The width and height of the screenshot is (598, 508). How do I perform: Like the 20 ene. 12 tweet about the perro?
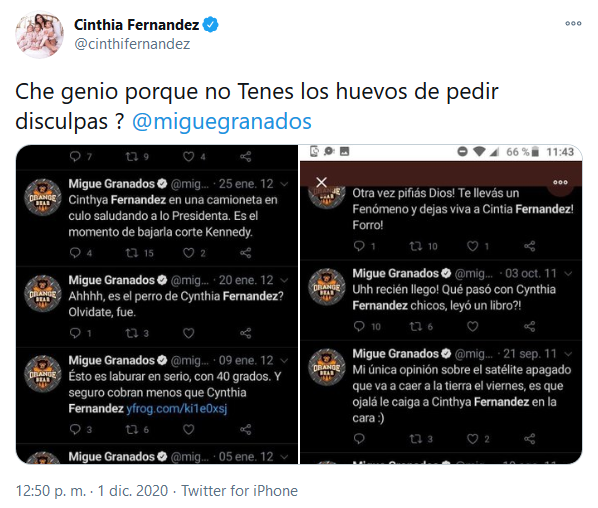coord(188,333)
